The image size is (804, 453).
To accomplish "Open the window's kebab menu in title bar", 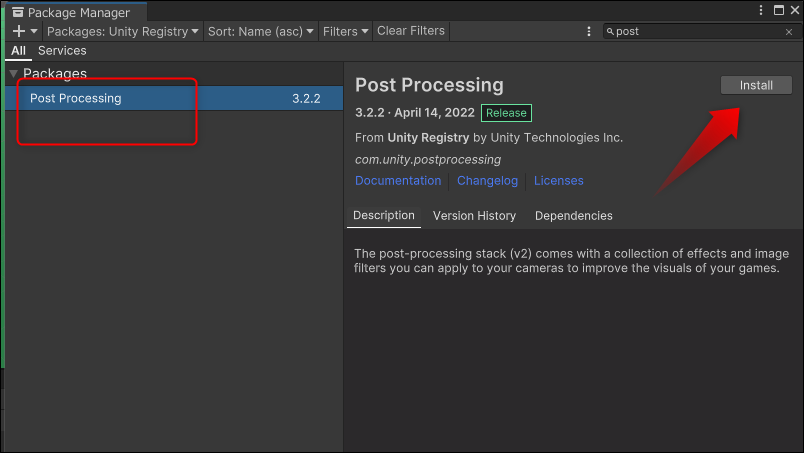I will [x=762, y=12].
